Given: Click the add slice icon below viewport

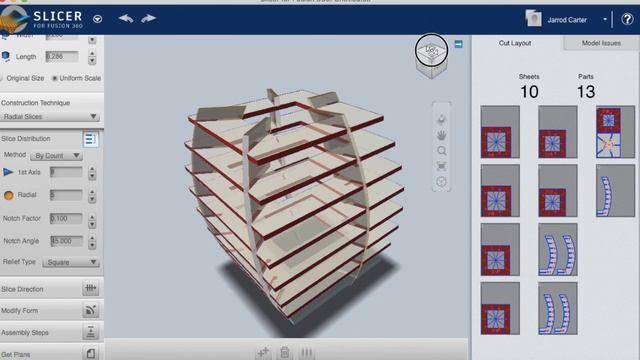Looking at the screenshot, I should click(x=263, y=352).
